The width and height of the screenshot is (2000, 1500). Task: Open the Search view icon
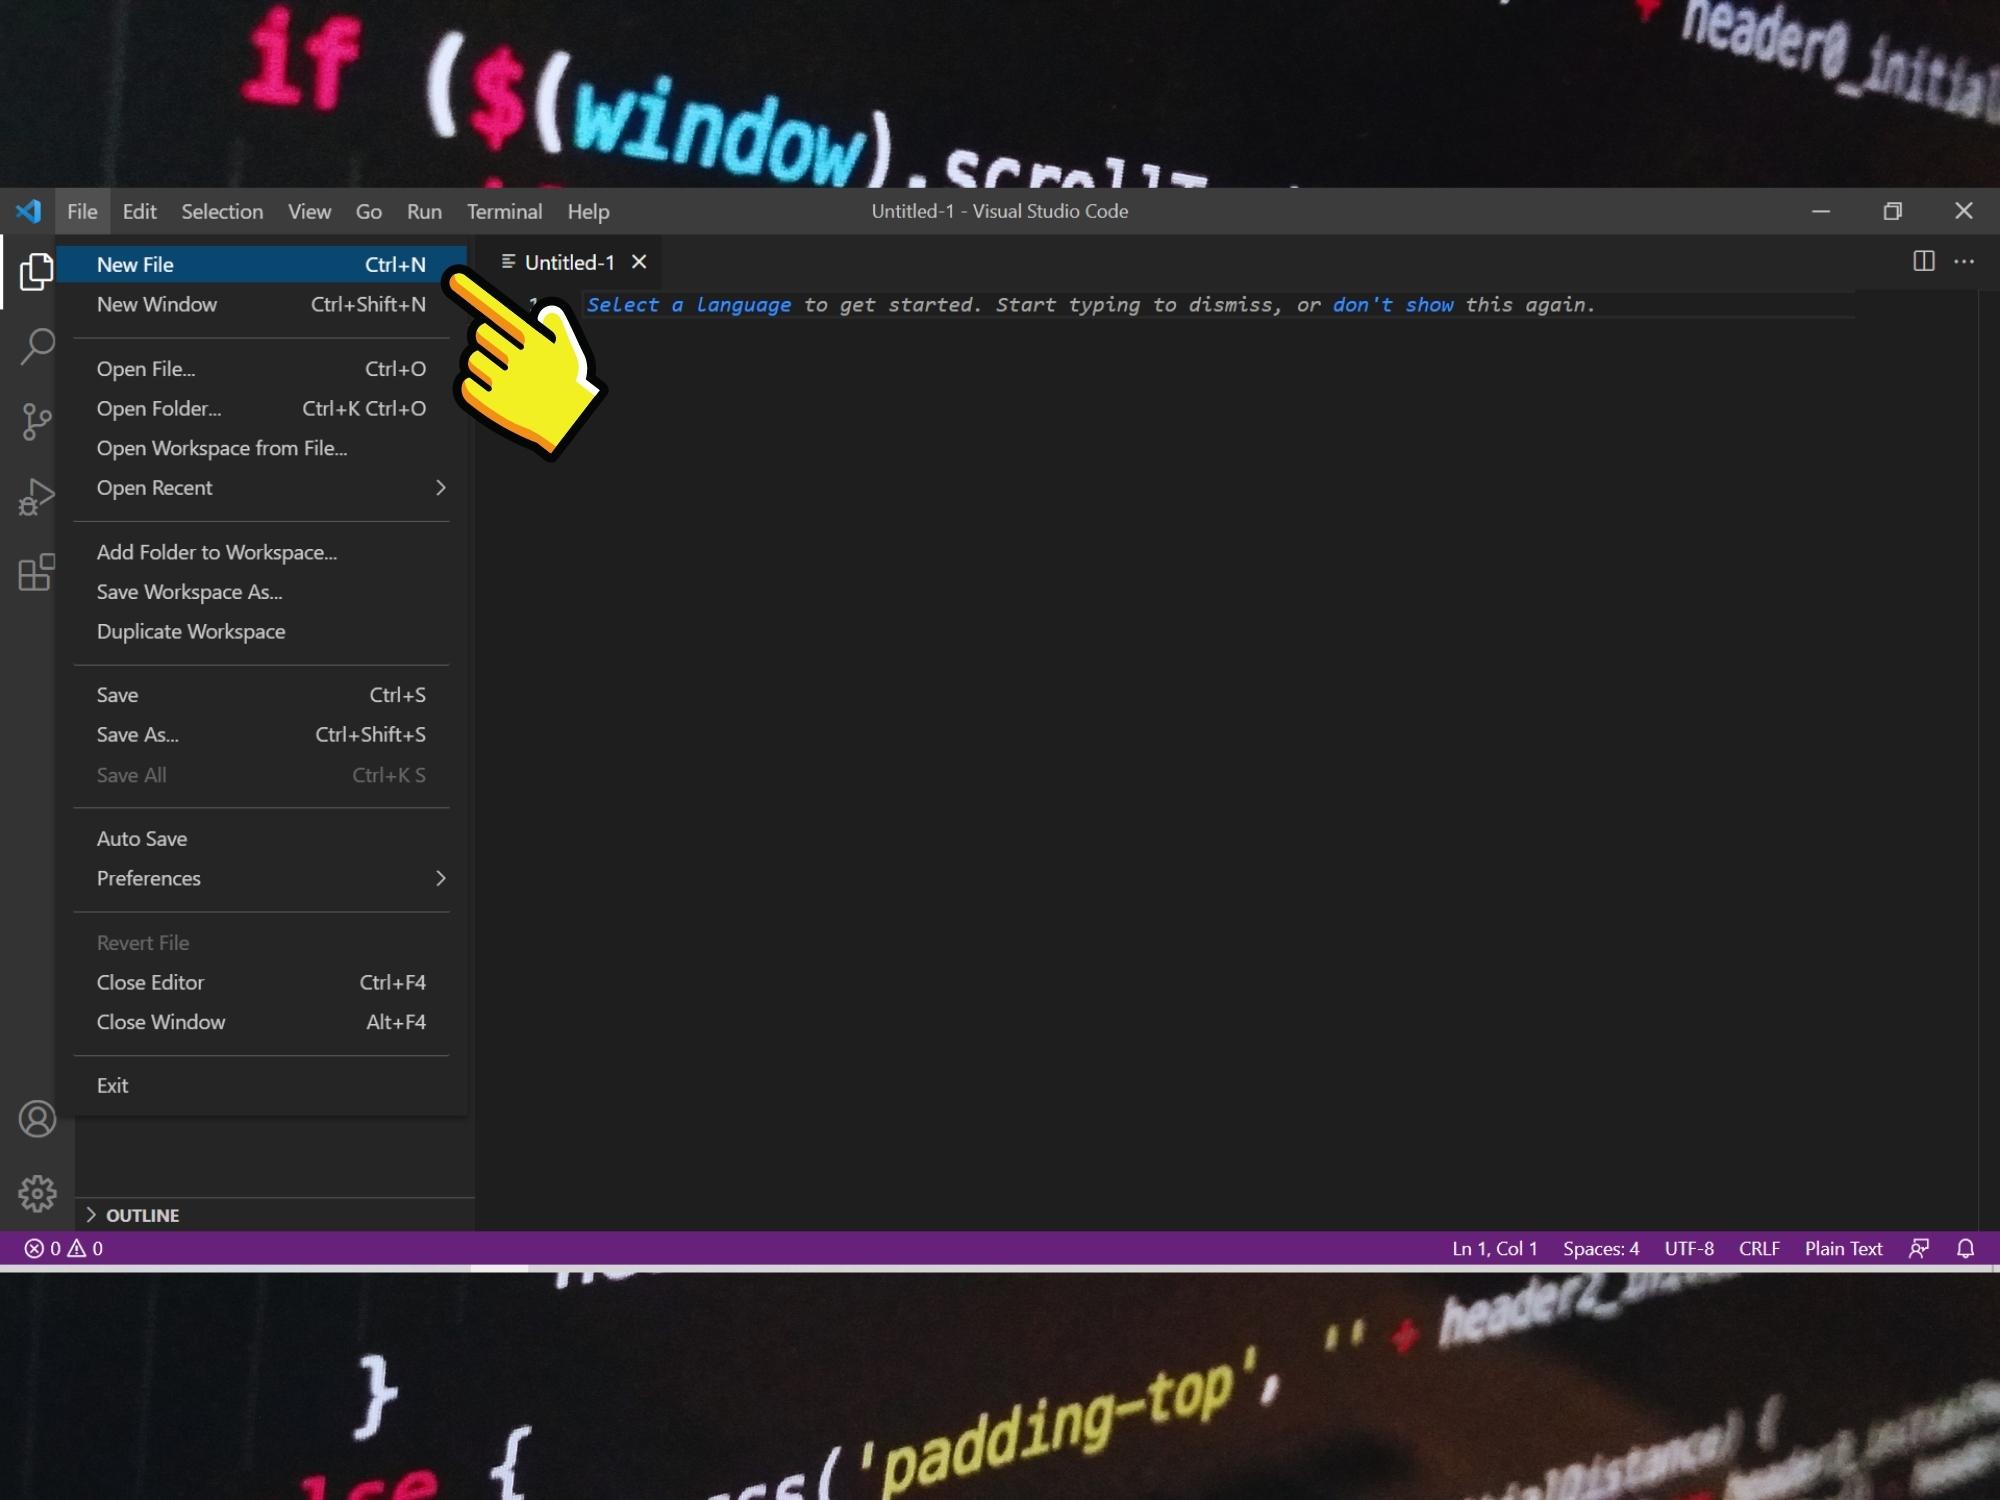[x=37, y=347]
